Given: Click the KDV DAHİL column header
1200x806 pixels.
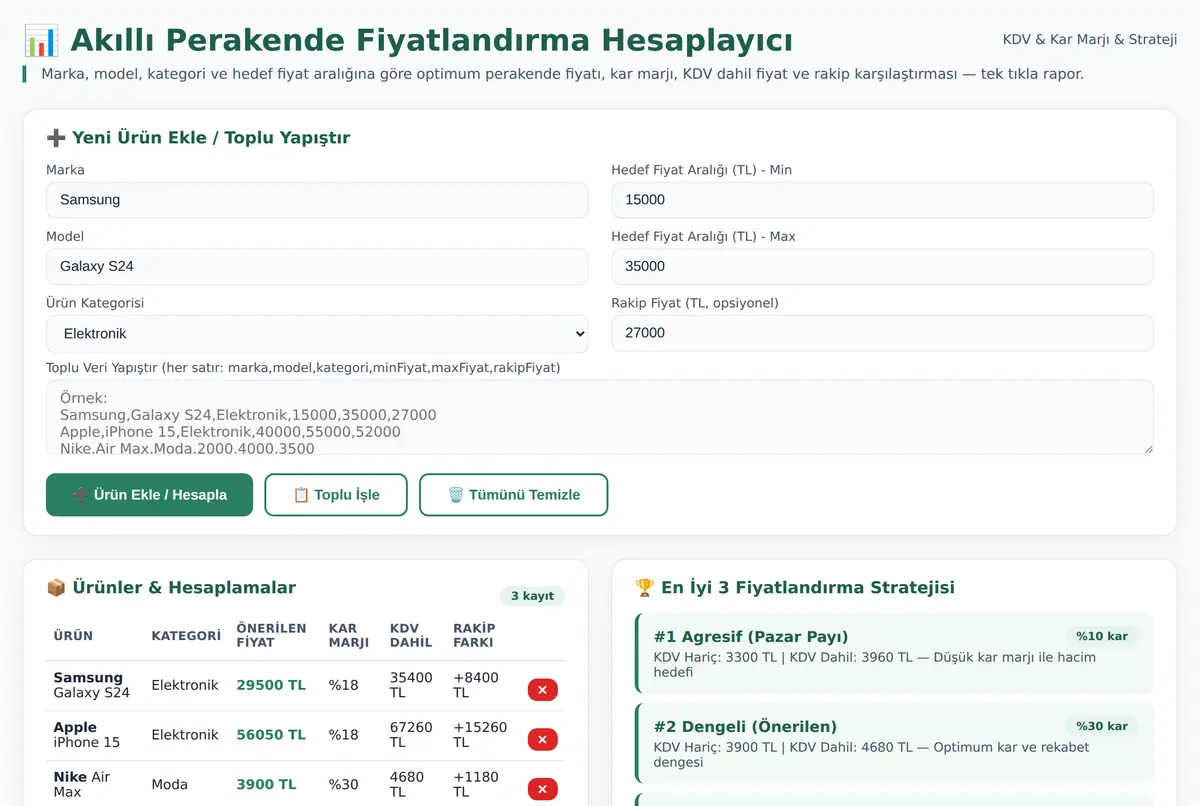Looking at the screenshot, I should (411, 635).
